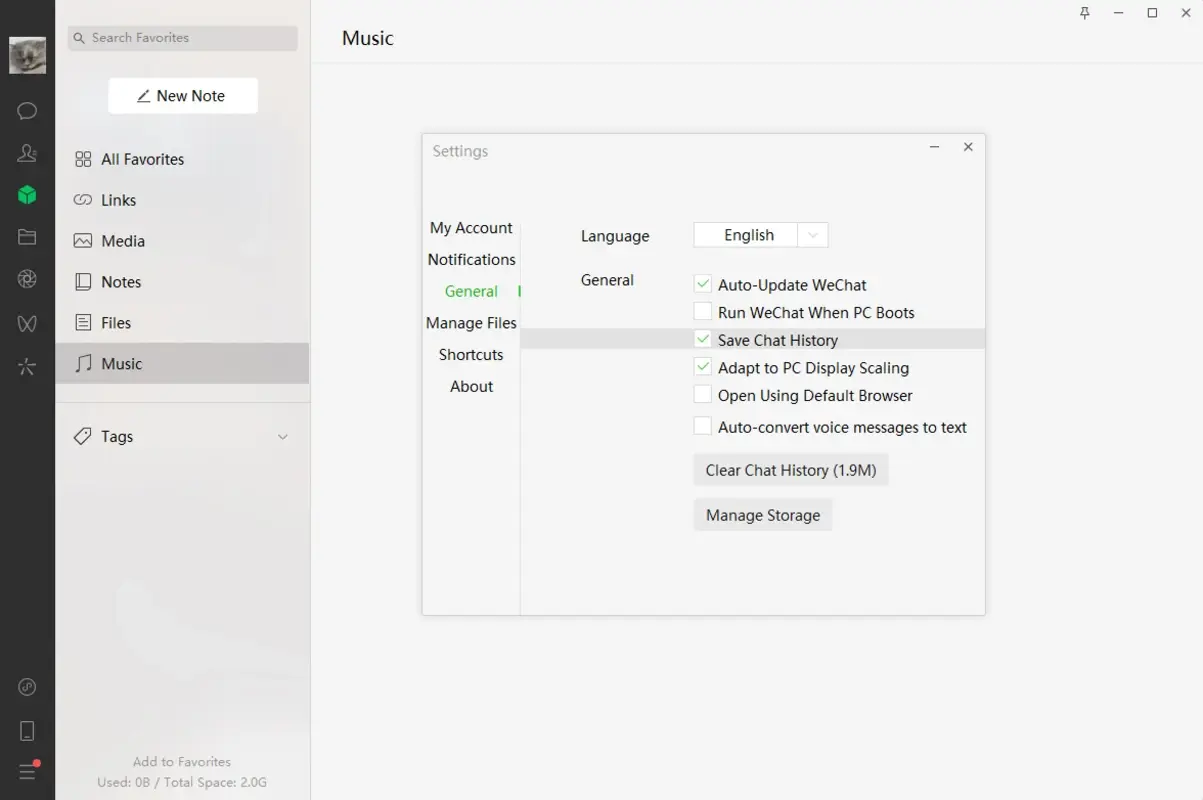Collapse the Tags section
1203x800 pixels.
pos(281,436)
